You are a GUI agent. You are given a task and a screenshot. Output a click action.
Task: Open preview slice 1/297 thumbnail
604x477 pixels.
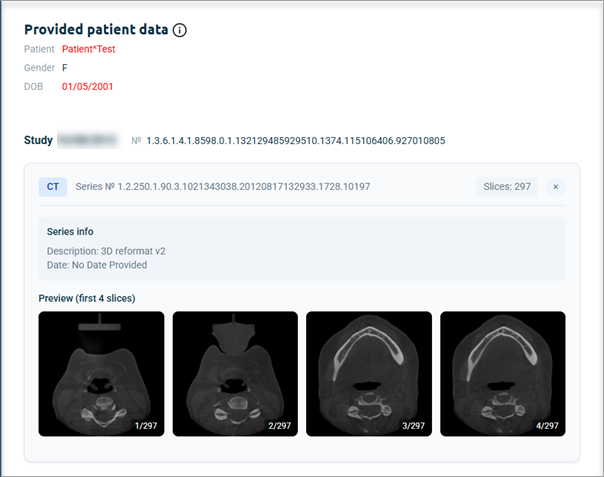coord(101,374)
